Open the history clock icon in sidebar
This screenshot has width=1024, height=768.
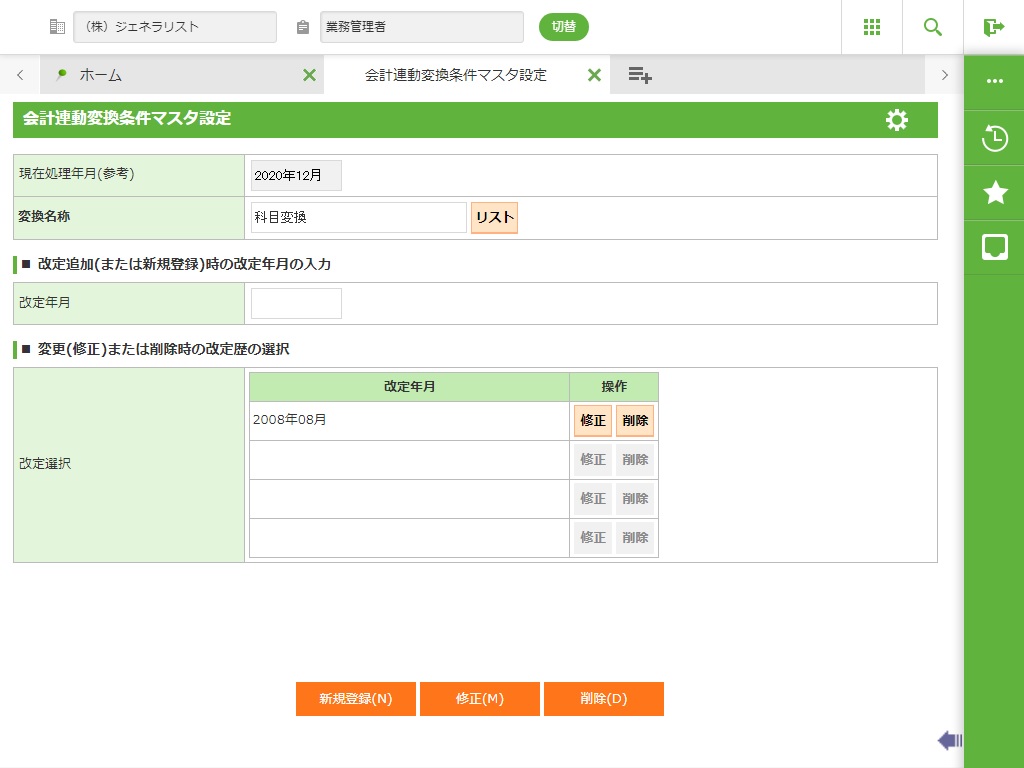[x=994, y=138]
